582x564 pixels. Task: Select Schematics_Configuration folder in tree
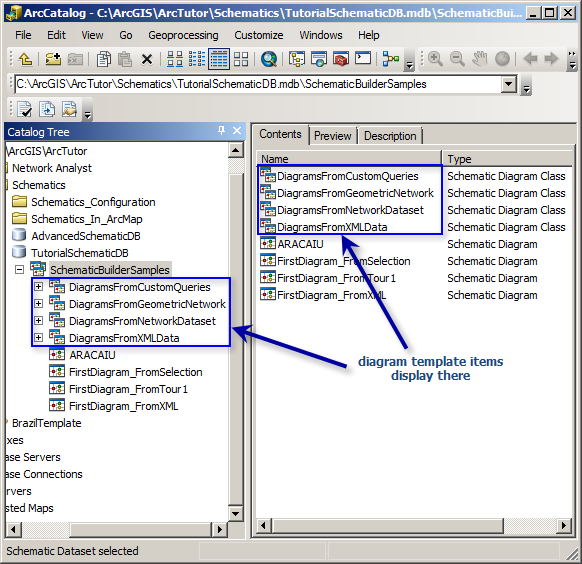[x=93, y=202]
